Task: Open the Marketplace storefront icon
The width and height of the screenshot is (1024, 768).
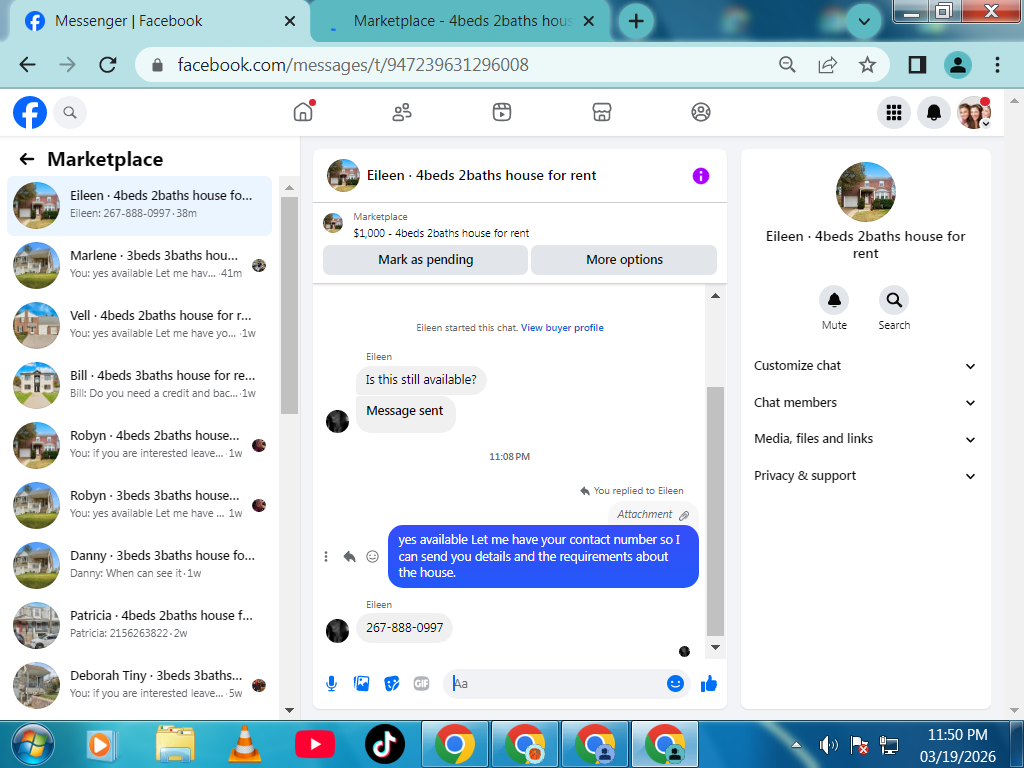Action: click(x=601, y=112)
